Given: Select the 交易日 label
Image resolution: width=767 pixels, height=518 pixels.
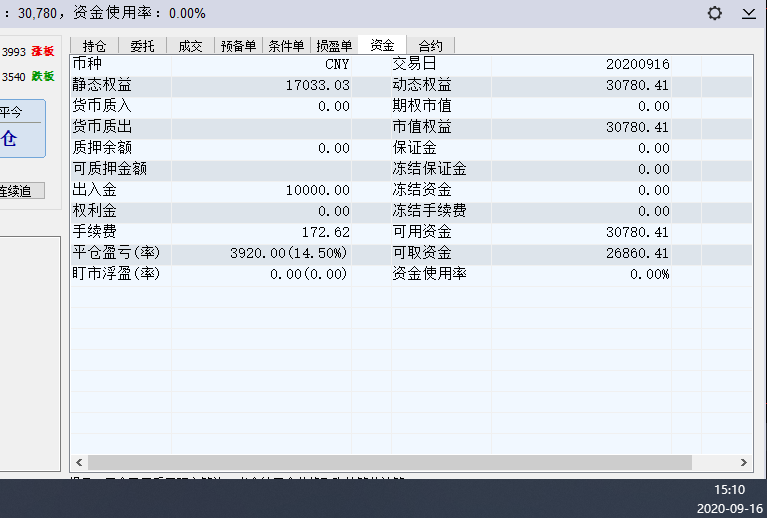Looking at the screenshot, I should click(414, 64).
